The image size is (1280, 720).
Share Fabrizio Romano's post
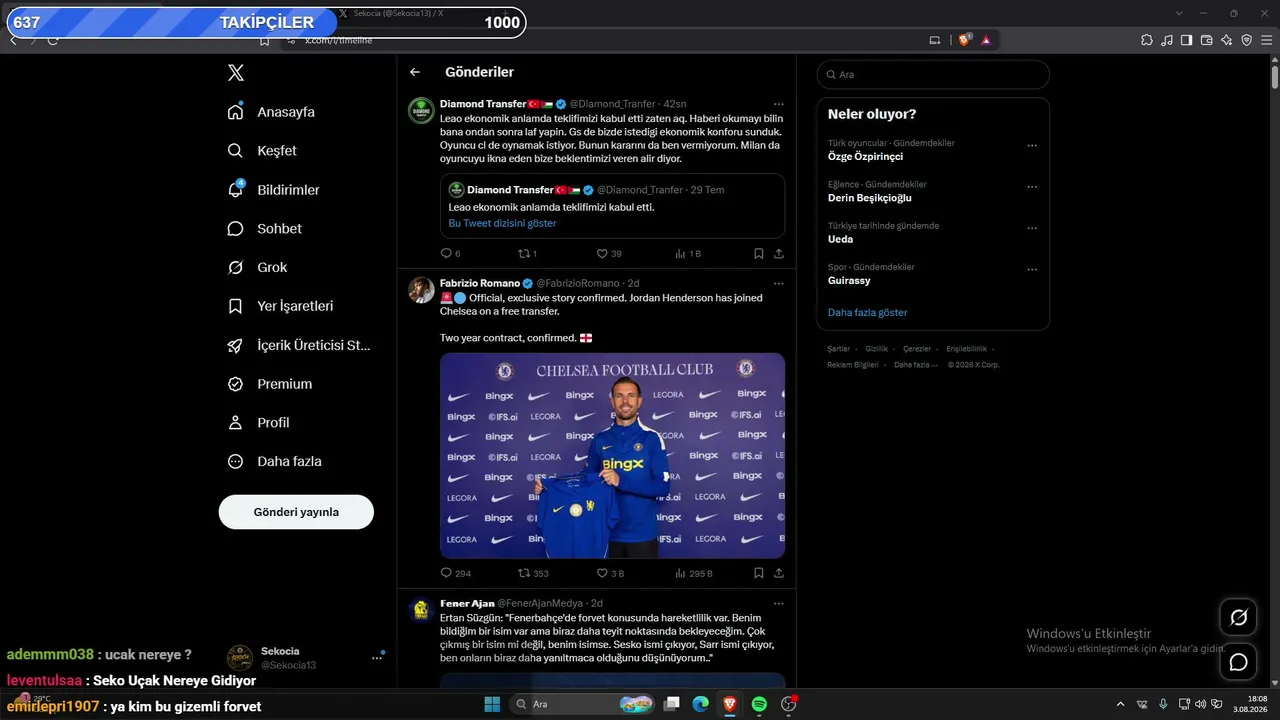pyautogui.click(x=779, y=574)
